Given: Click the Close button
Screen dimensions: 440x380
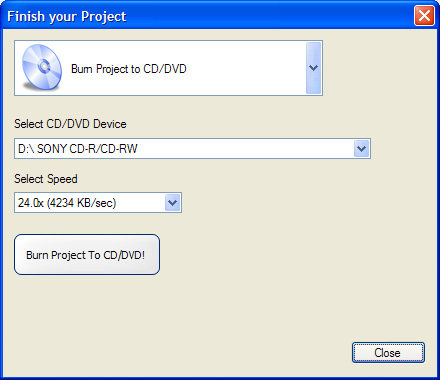Looking at the screenshot, I should coord(388,353).
